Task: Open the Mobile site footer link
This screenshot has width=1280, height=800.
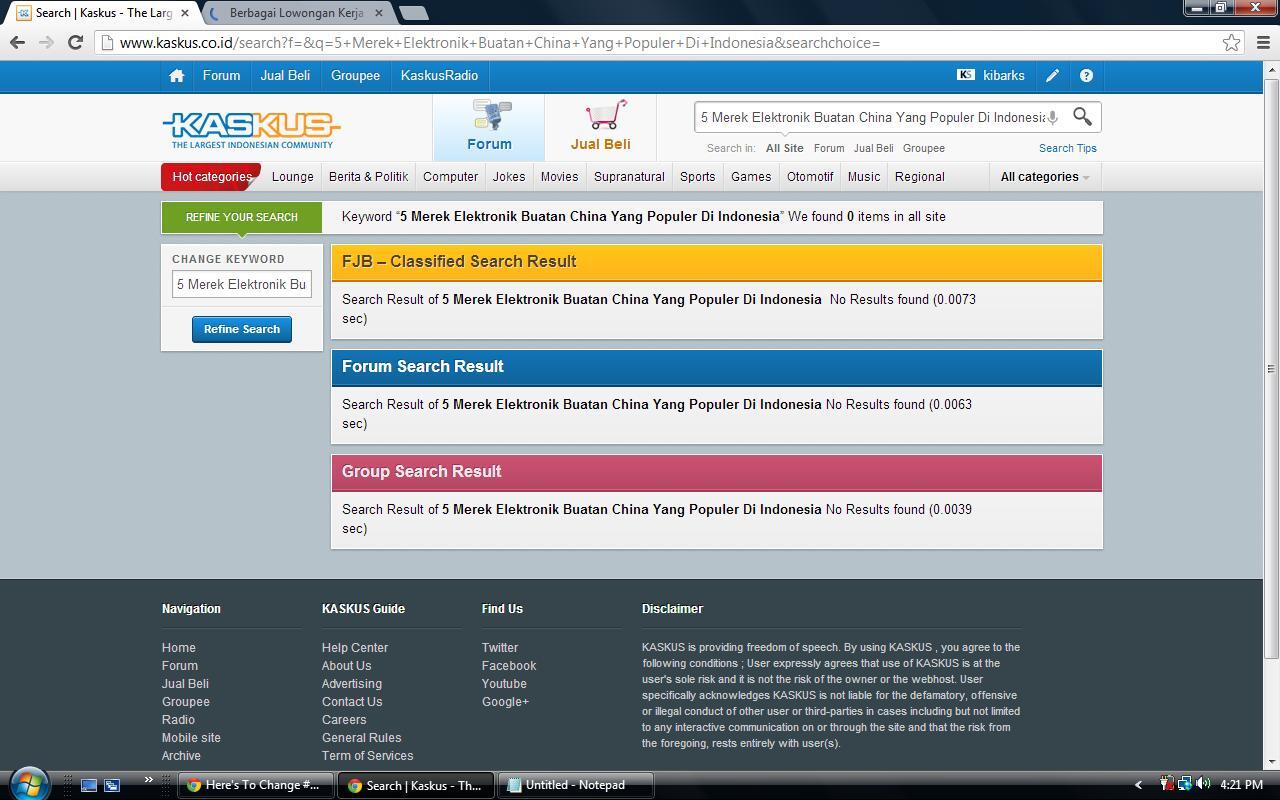Action: coord(191,738)
